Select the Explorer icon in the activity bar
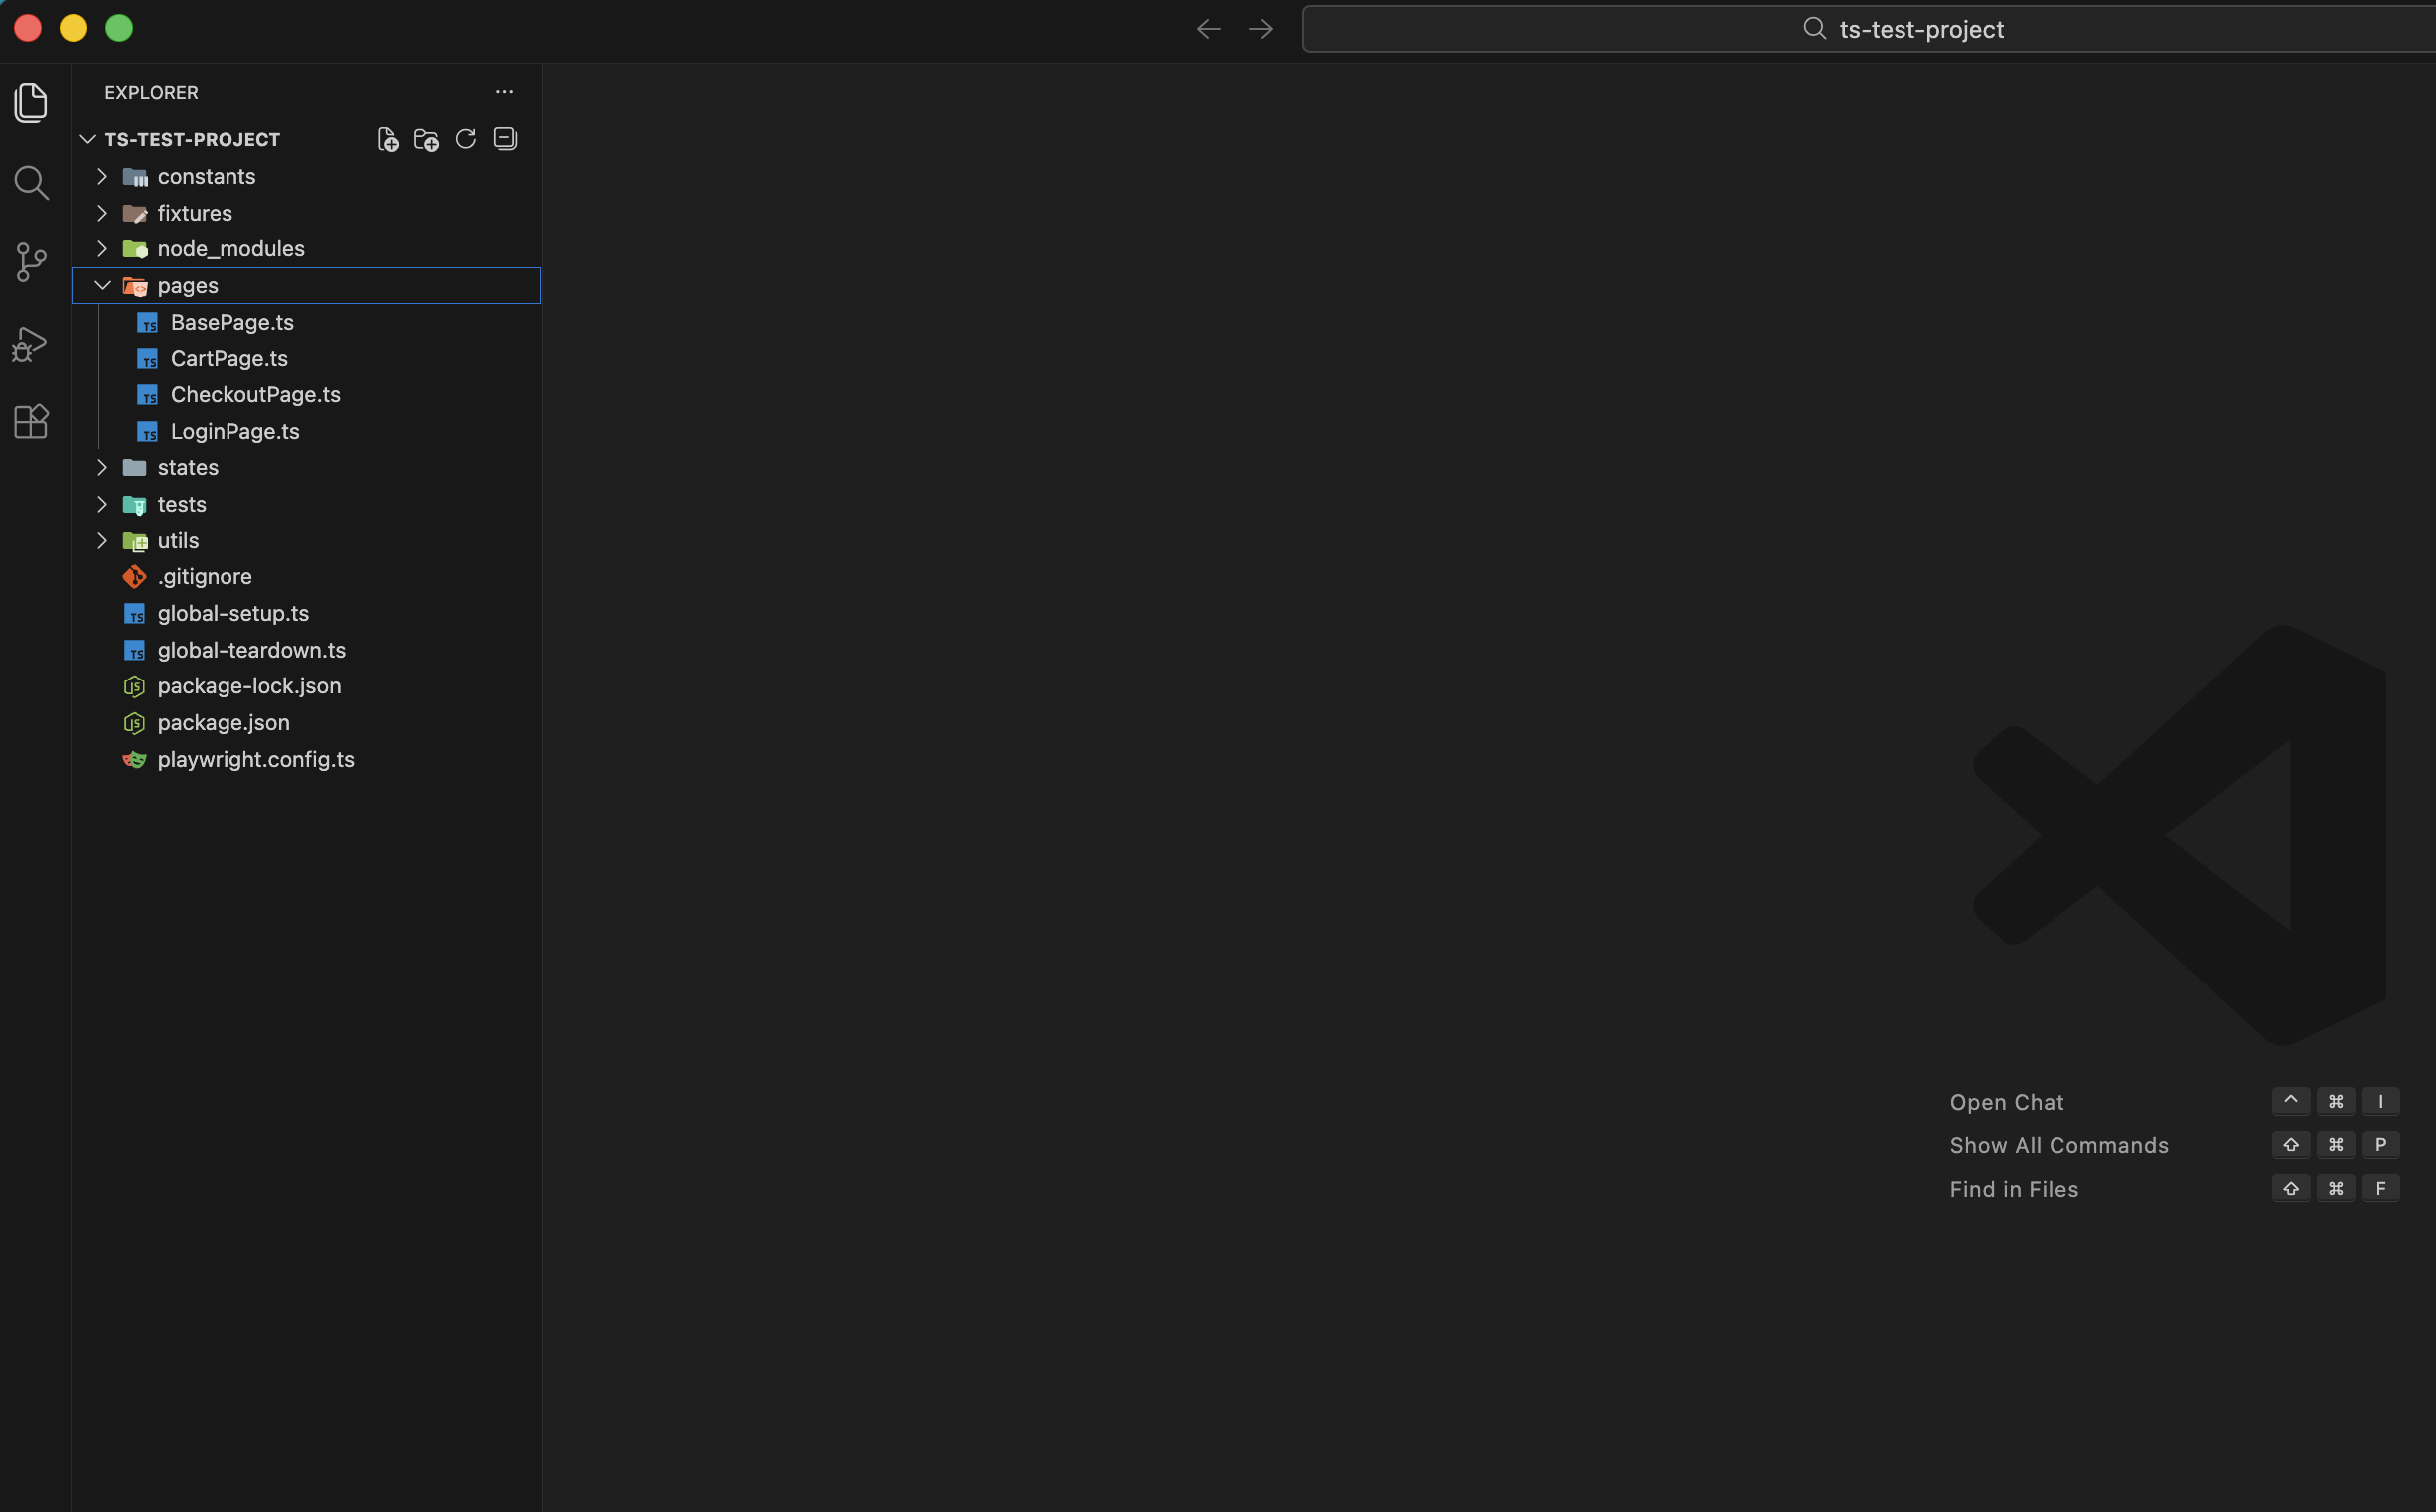This screenshot has width=2436, height=1512. [30, 102]
